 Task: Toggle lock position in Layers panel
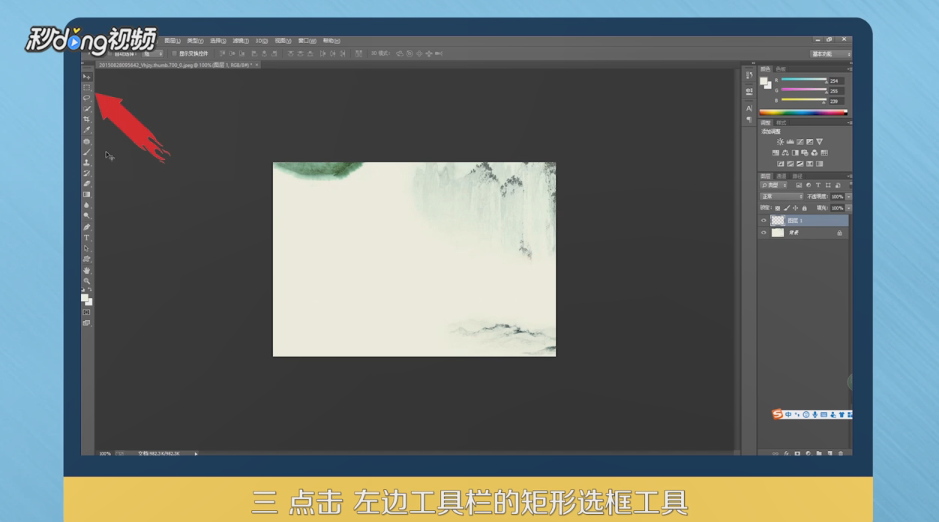click(x=795, y=208)
